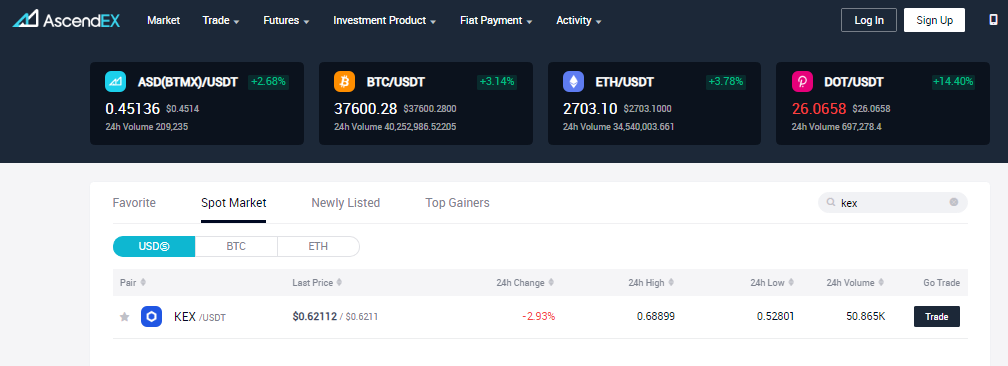The height and width of the screenshot is (366, 1008).
Task: Switch to the Newly Listed tab
Action: (346, 203)
